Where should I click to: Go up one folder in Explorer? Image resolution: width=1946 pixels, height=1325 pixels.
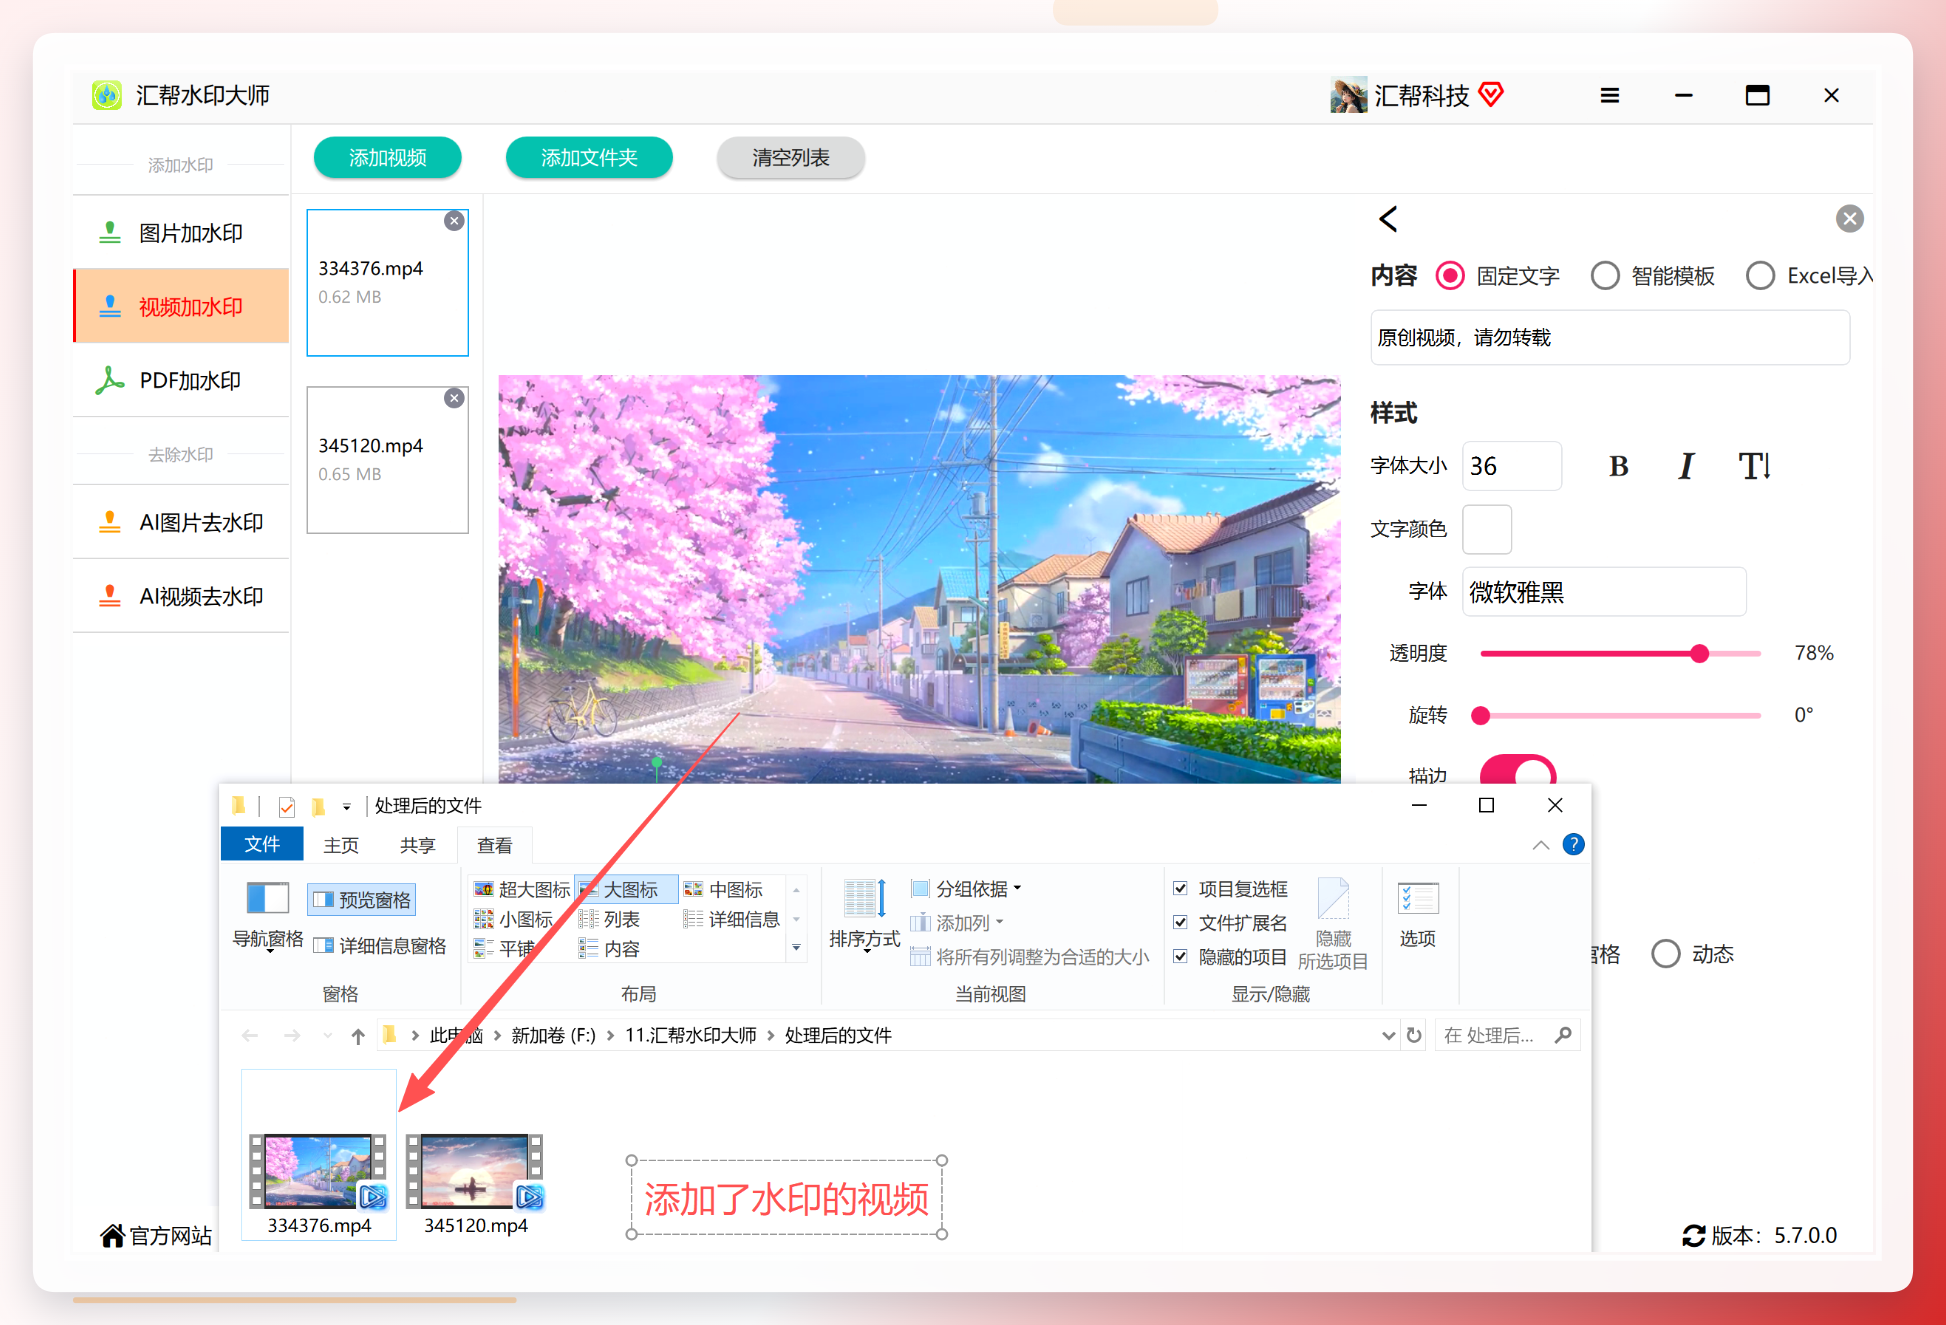[x=358, y=1036]
